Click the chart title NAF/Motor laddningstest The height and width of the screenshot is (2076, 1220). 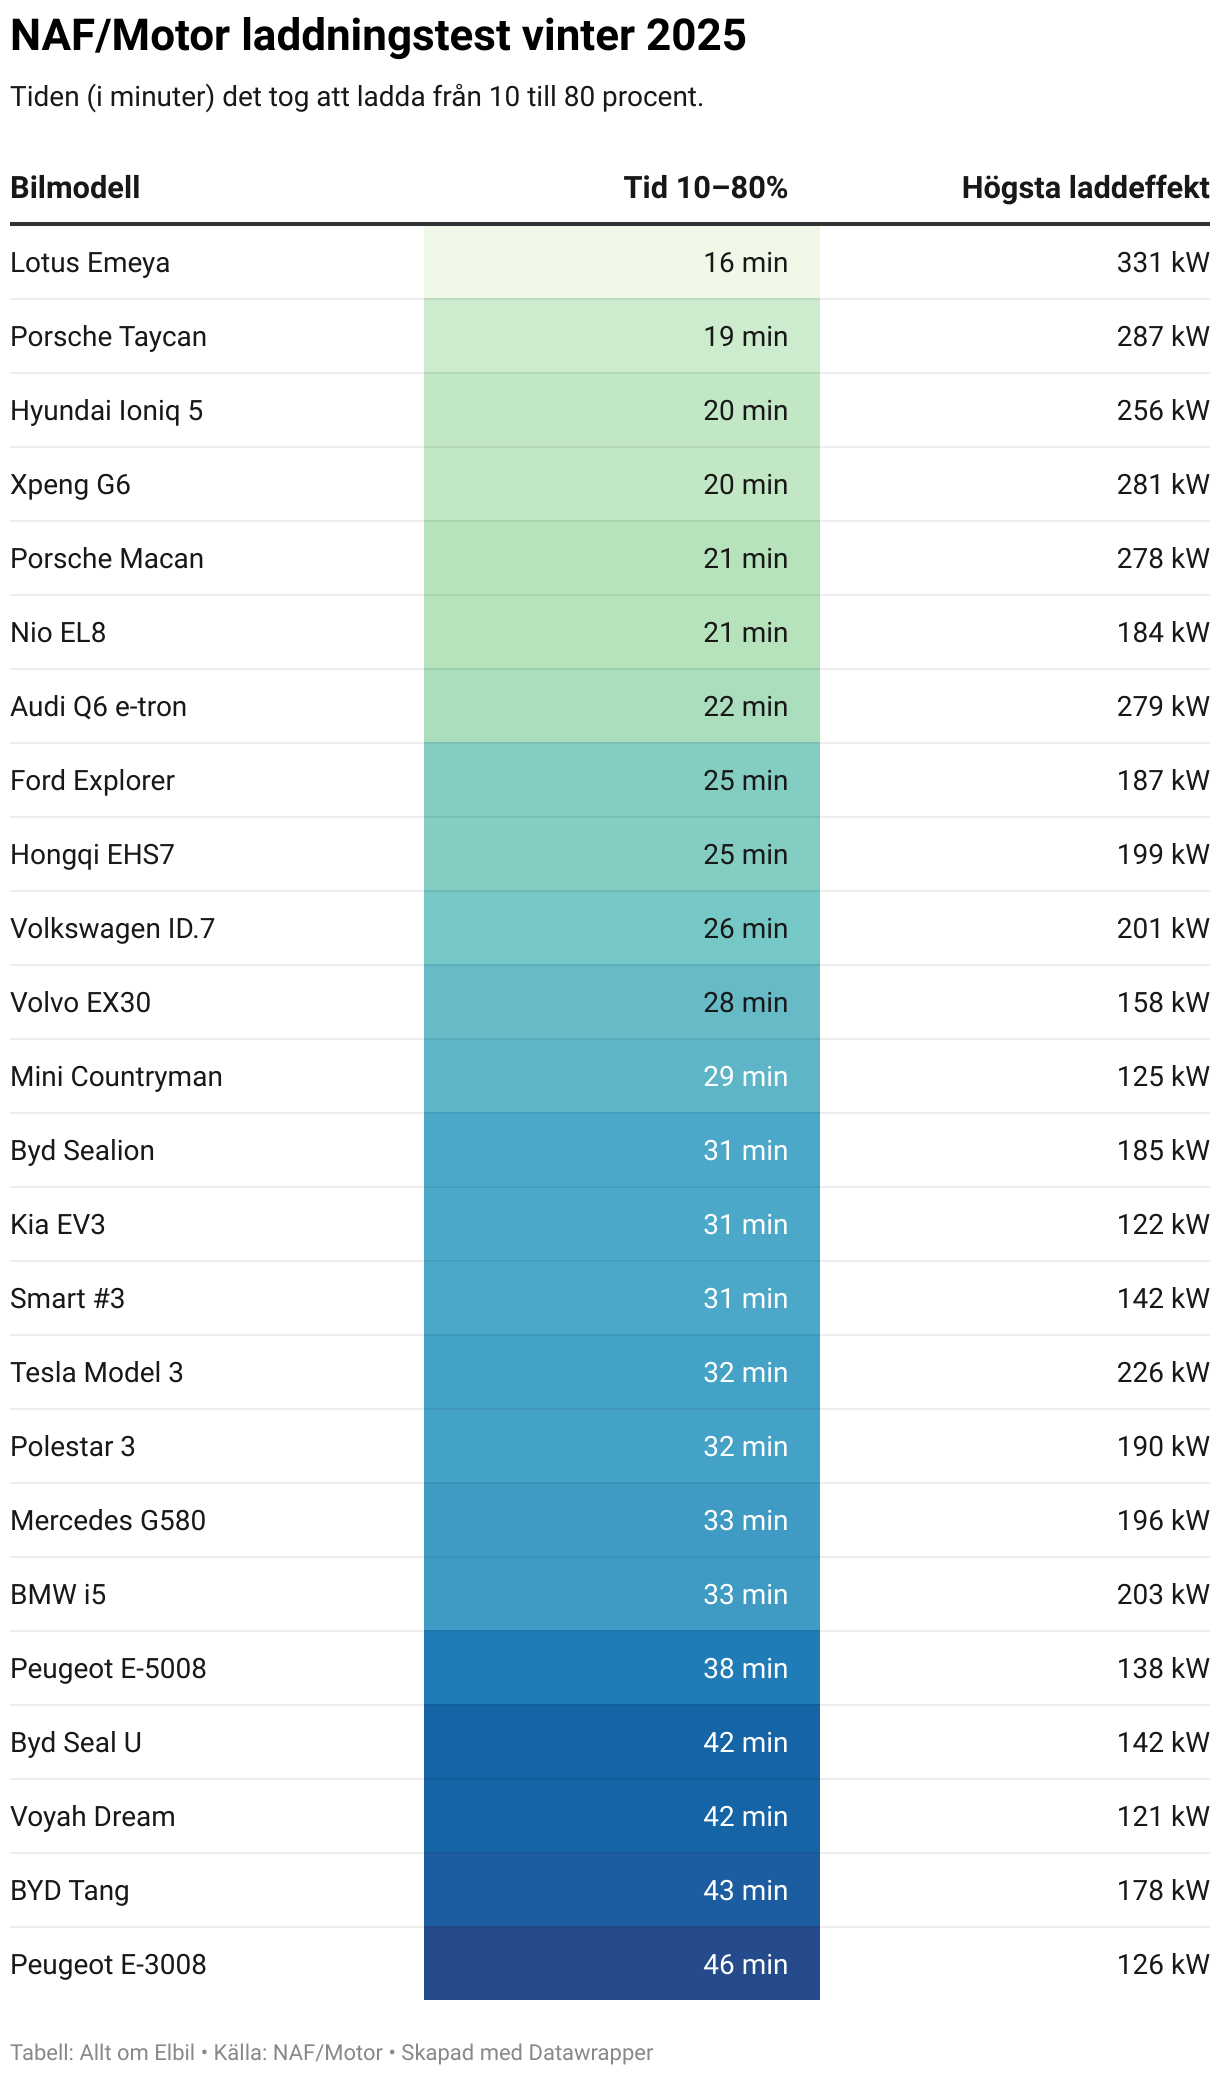point(378,36)
